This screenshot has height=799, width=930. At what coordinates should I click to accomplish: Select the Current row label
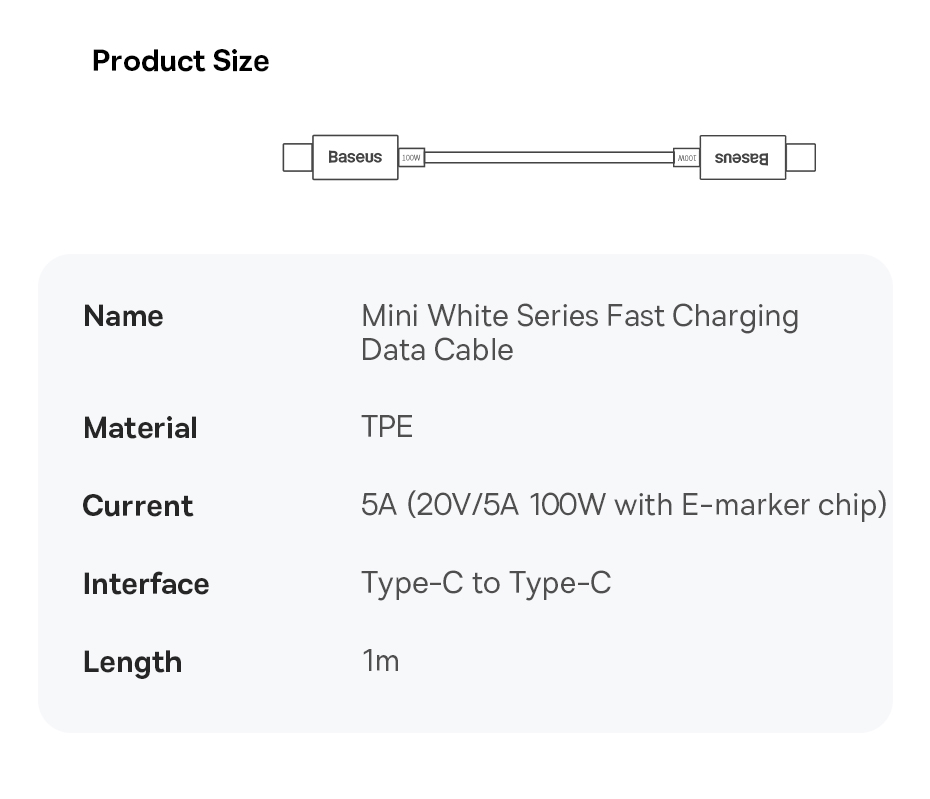[137, 506]
